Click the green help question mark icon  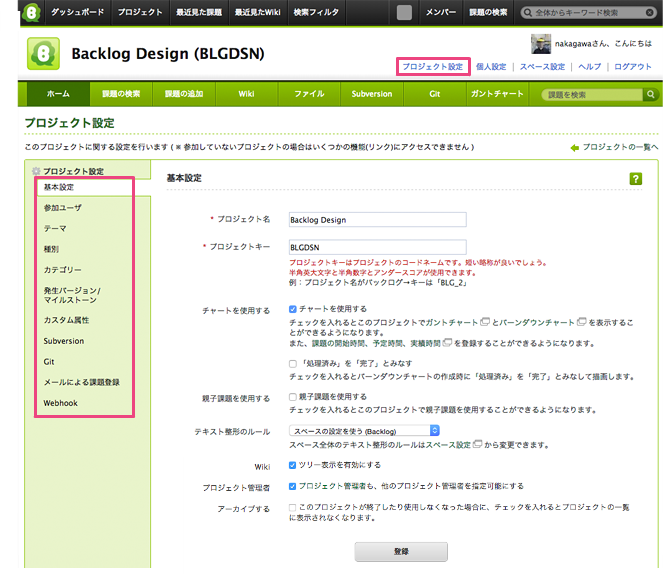[636, 179]
